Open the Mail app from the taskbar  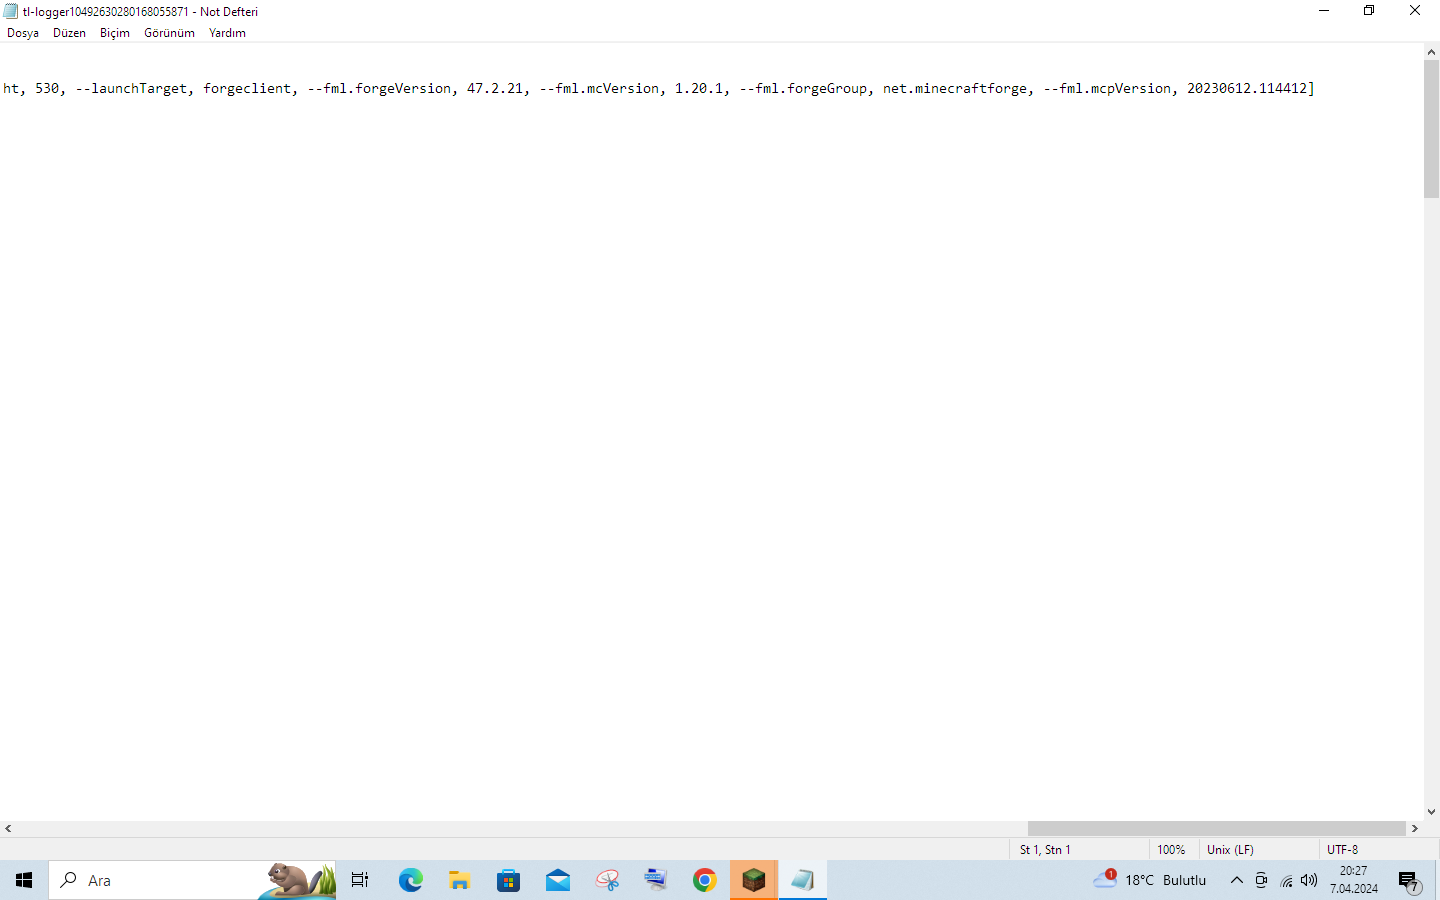[557, 880]
